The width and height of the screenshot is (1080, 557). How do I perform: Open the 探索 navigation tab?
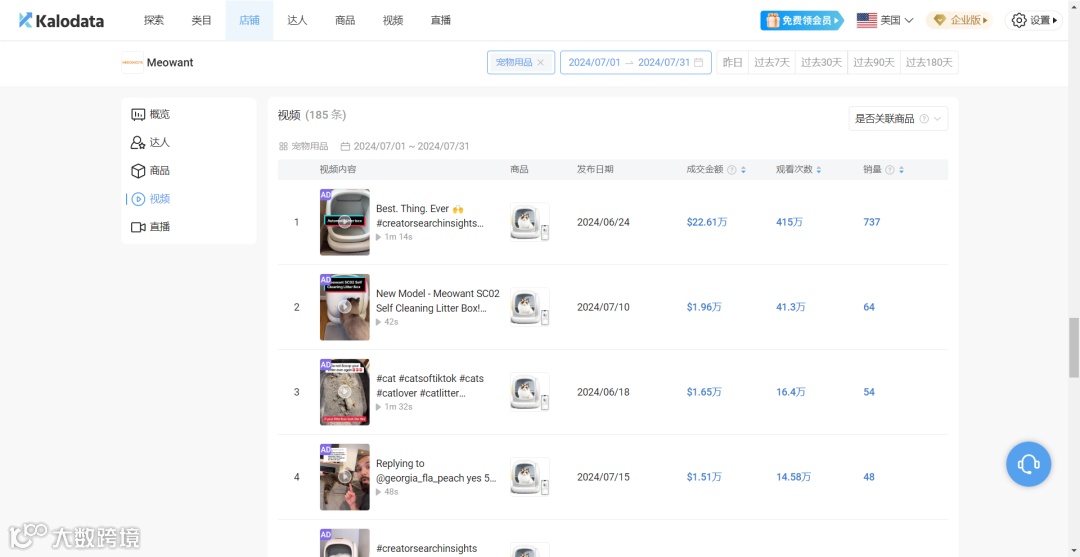154,21
